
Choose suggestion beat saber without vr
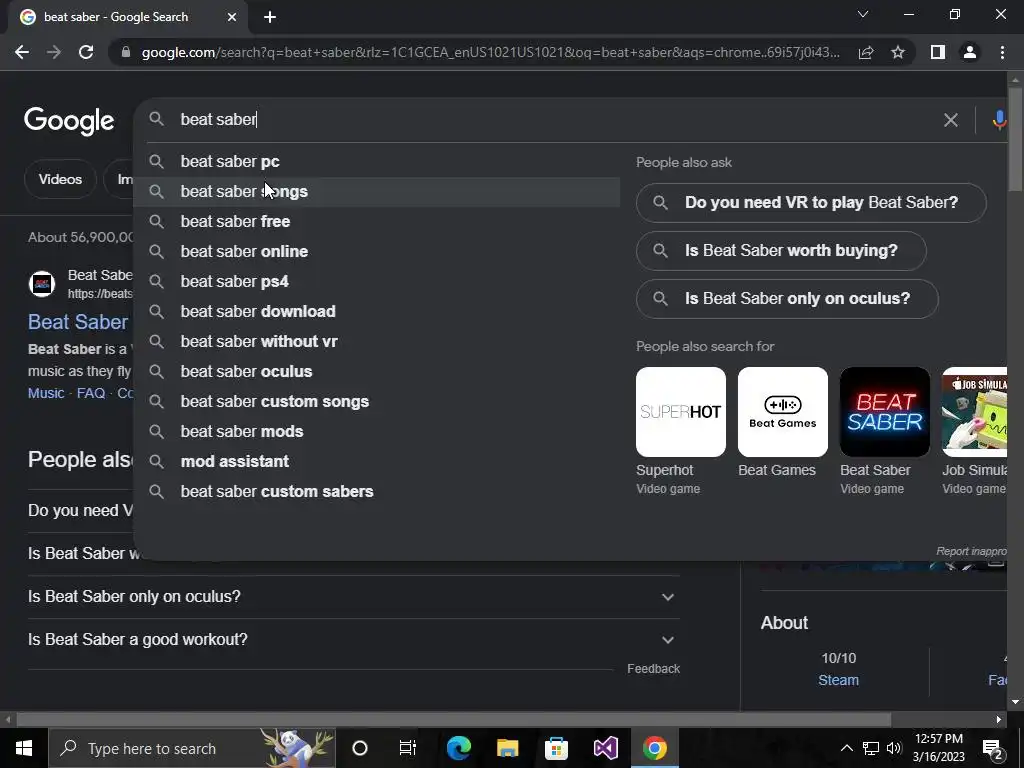pos(377,342)
